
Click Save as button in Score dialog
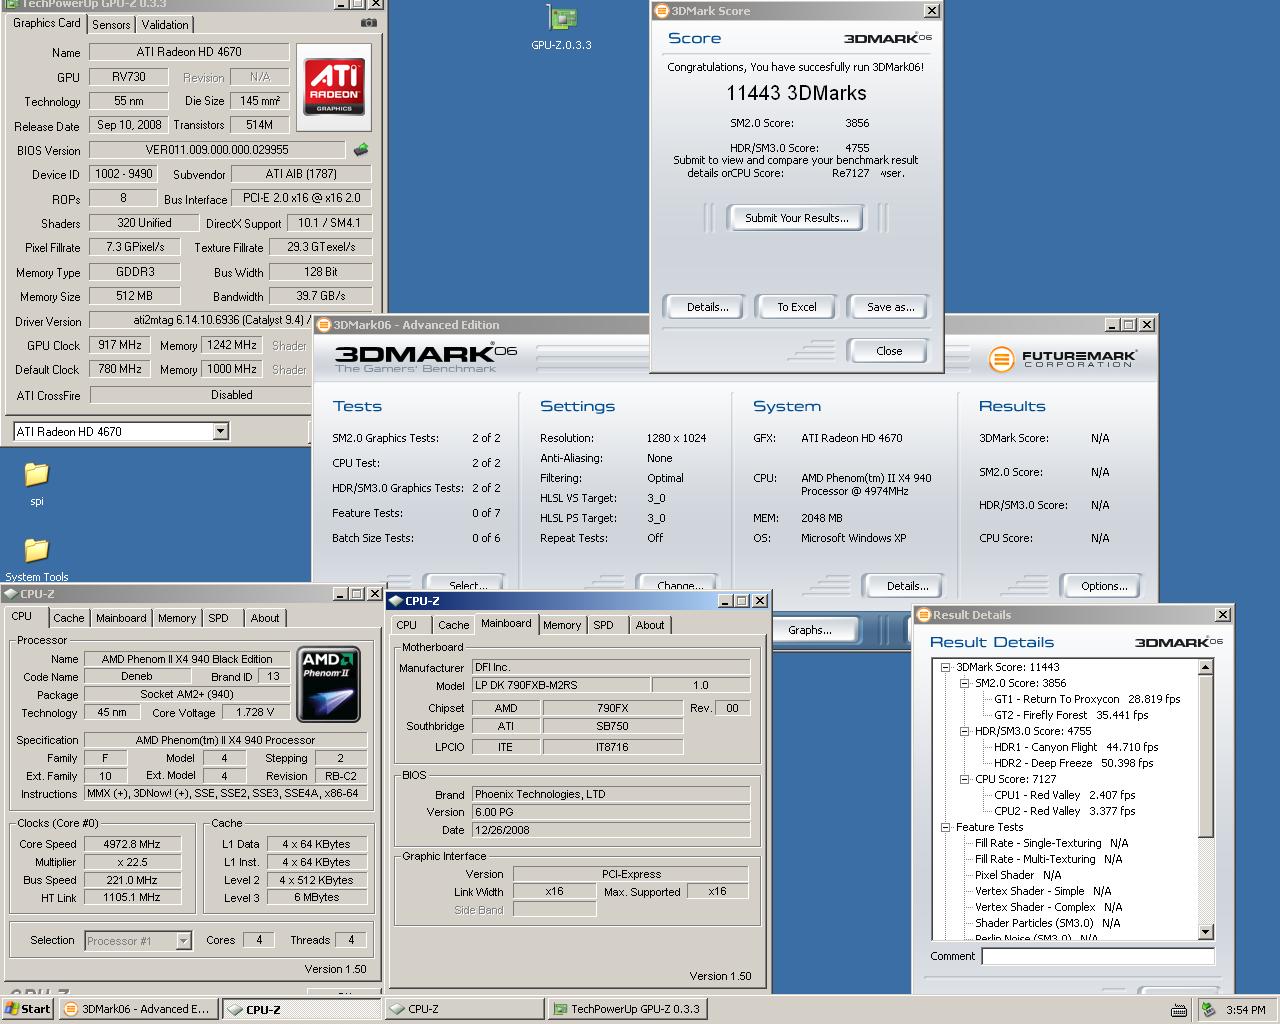click(890, 307)
